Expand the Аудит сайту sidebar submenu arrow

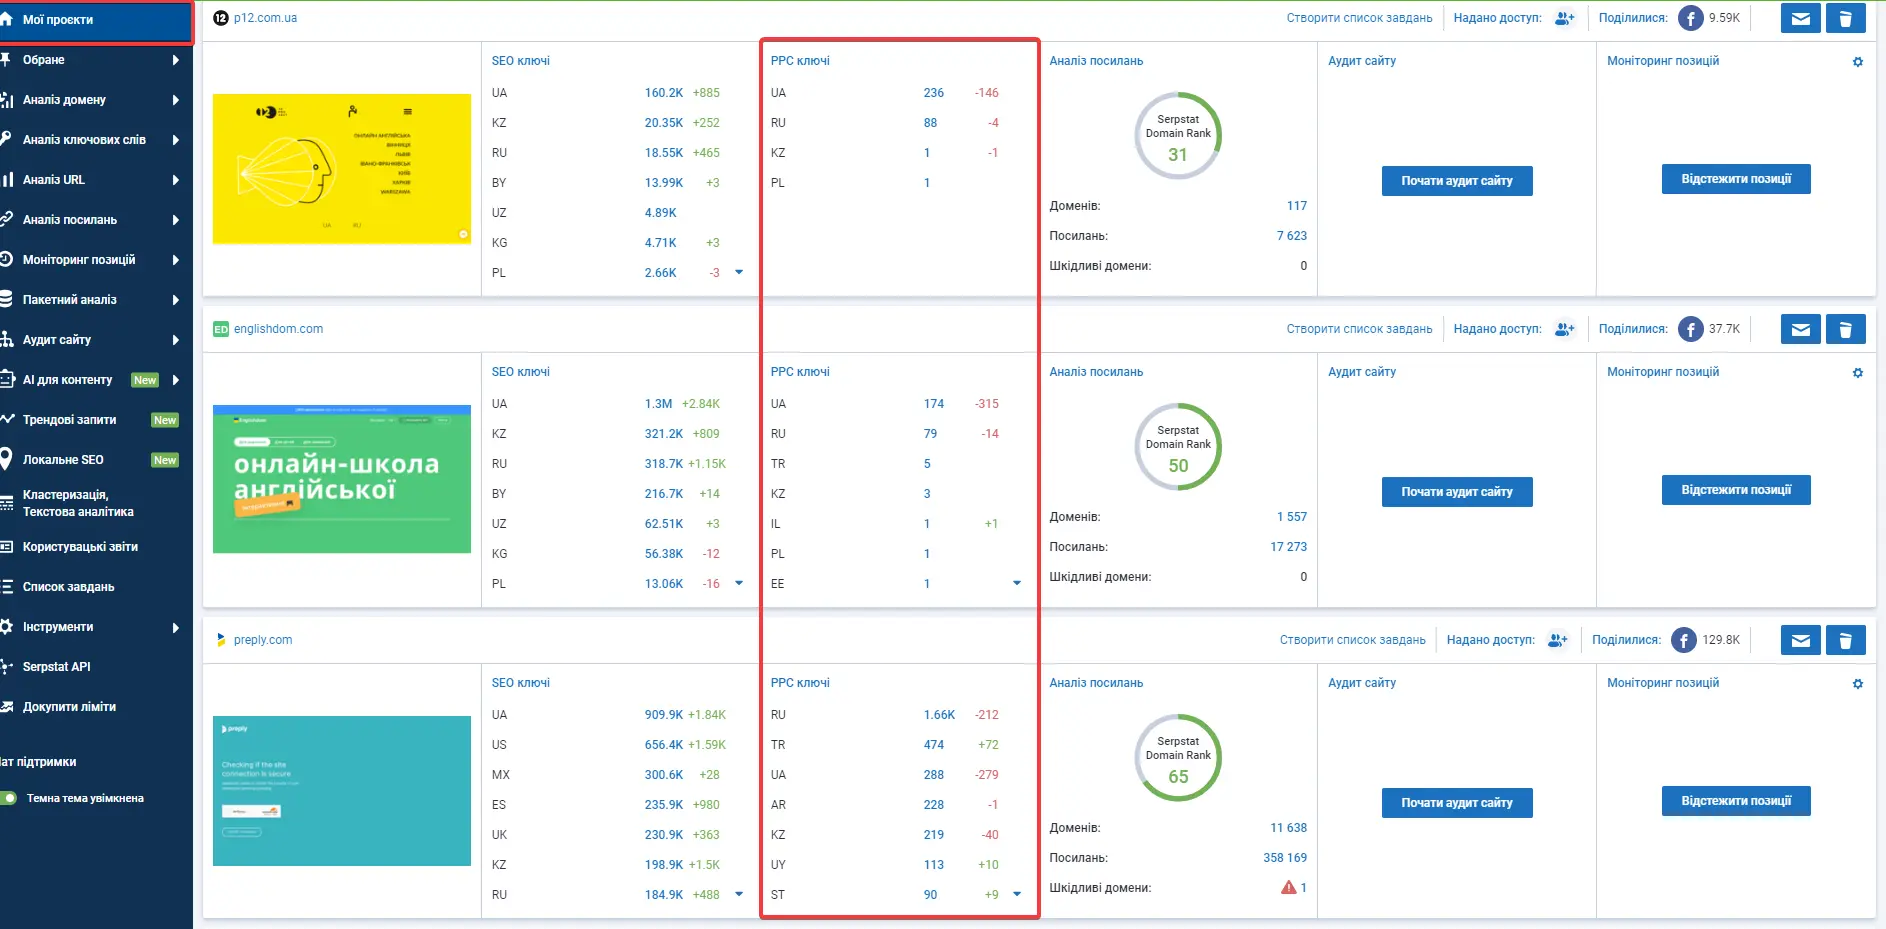(176, 340)
